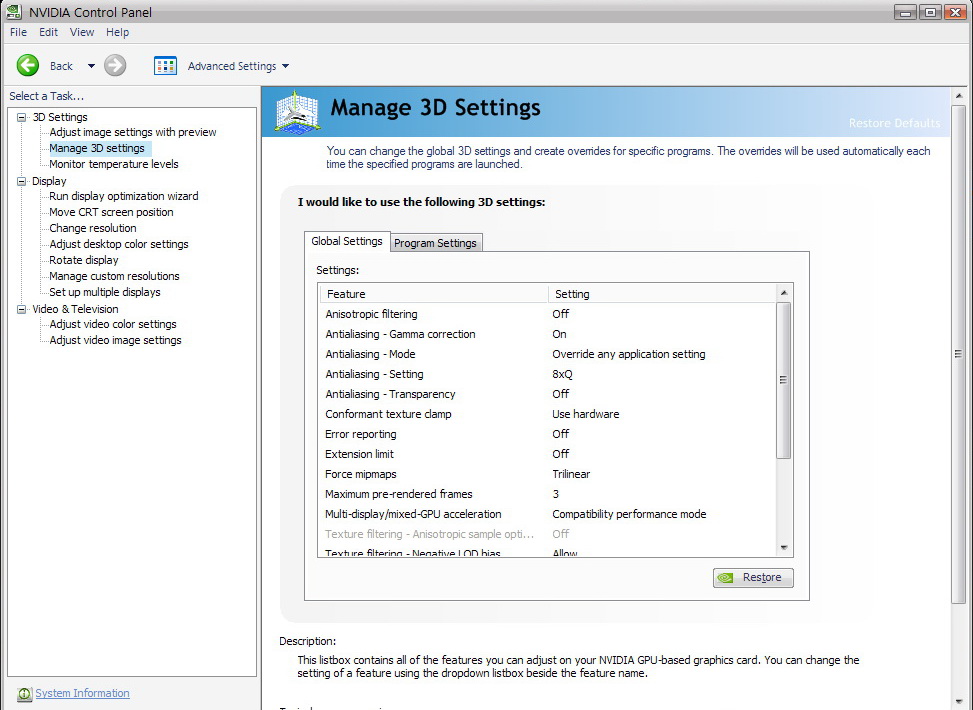
Task: Open the Edit menu
Action: click(x=48, y=32)
